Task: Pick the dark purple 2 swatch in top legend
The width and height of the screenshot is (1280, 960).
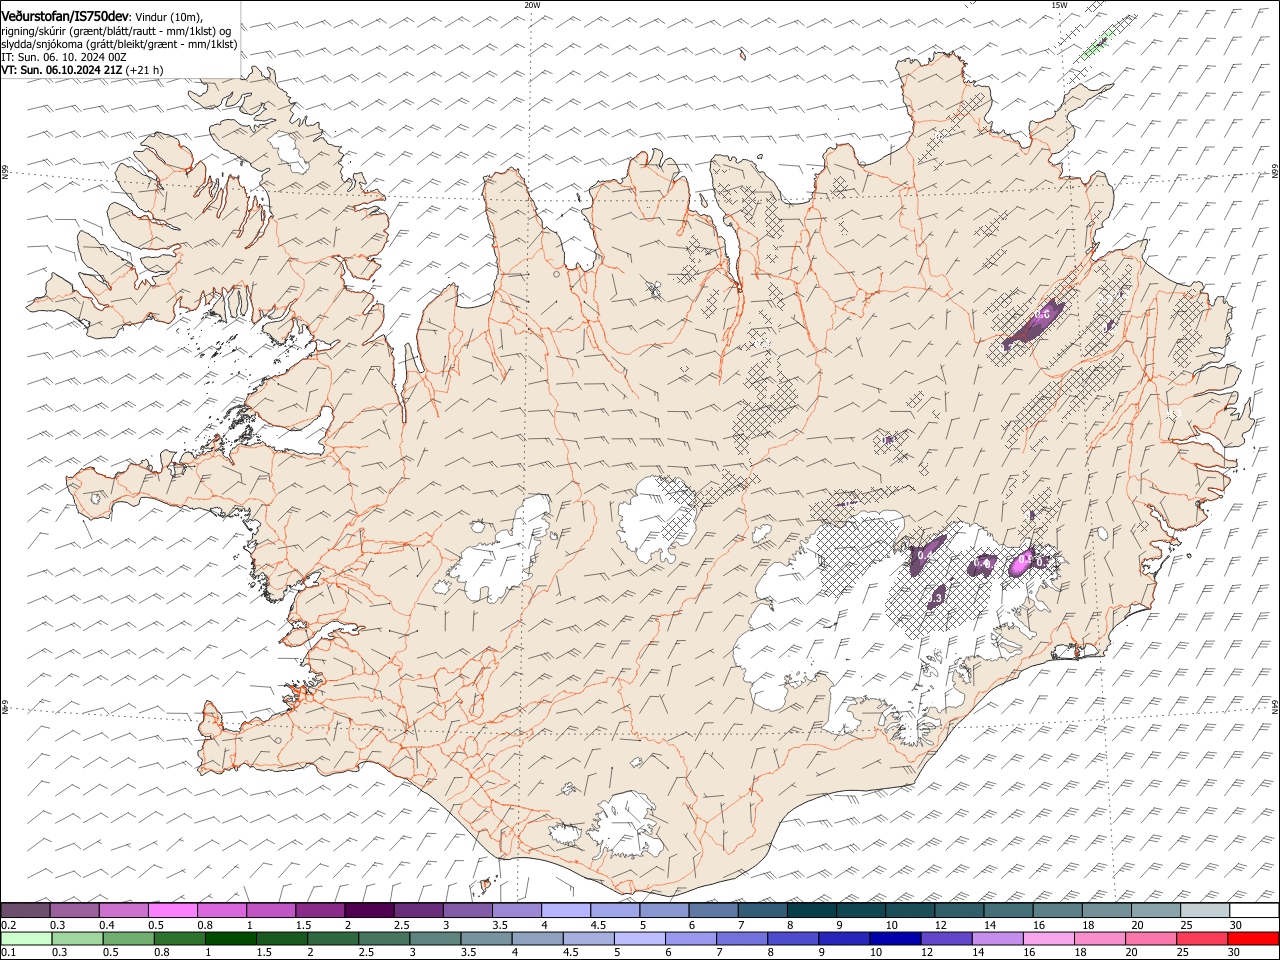Action: click(368, 910)
